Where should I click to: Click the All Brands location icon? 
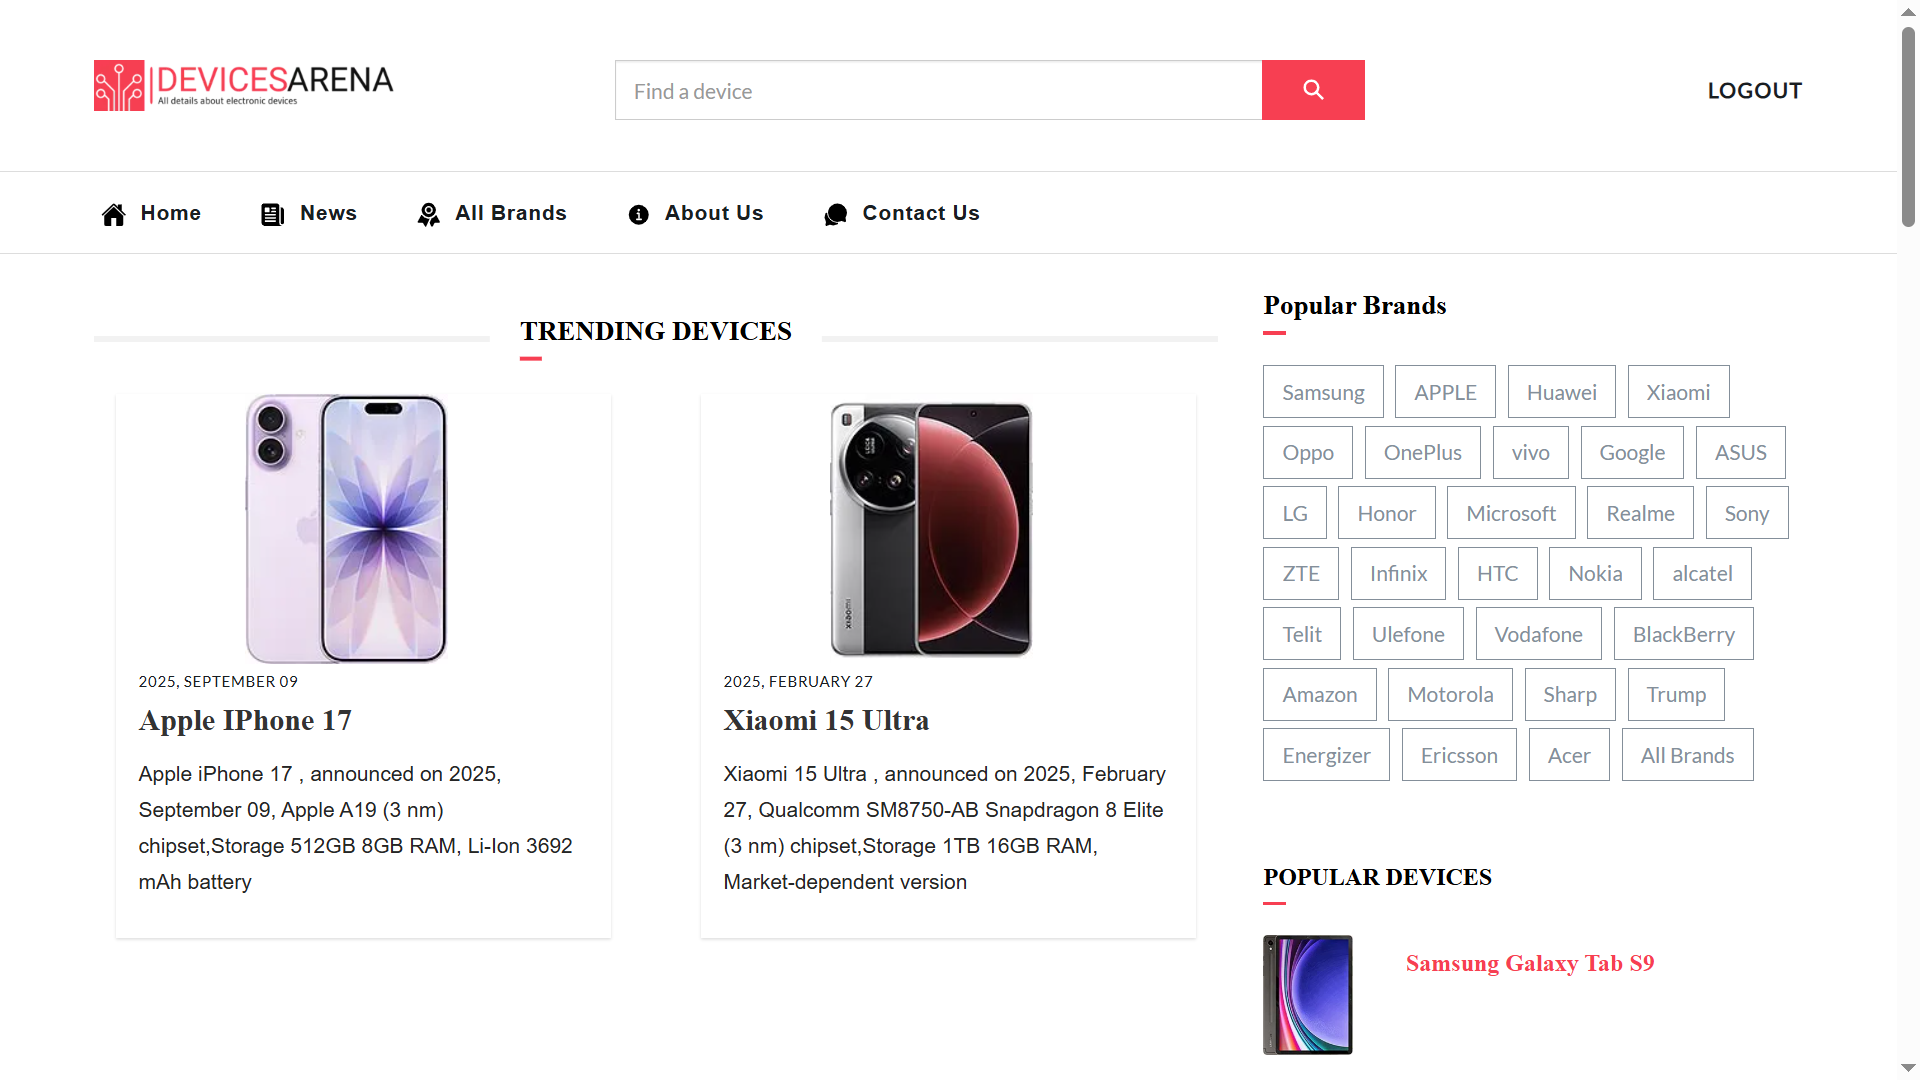[428, 213]
